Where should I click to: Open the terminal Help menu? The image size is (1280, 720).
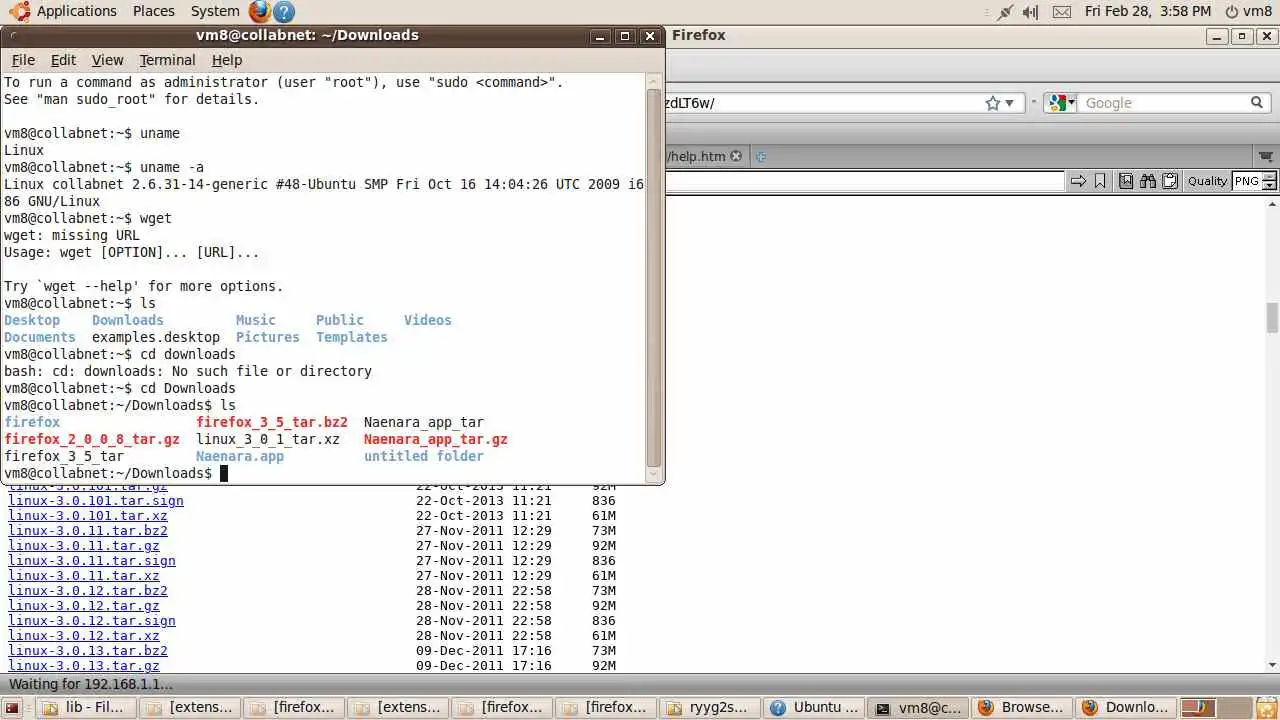click(x=227, y=60)
